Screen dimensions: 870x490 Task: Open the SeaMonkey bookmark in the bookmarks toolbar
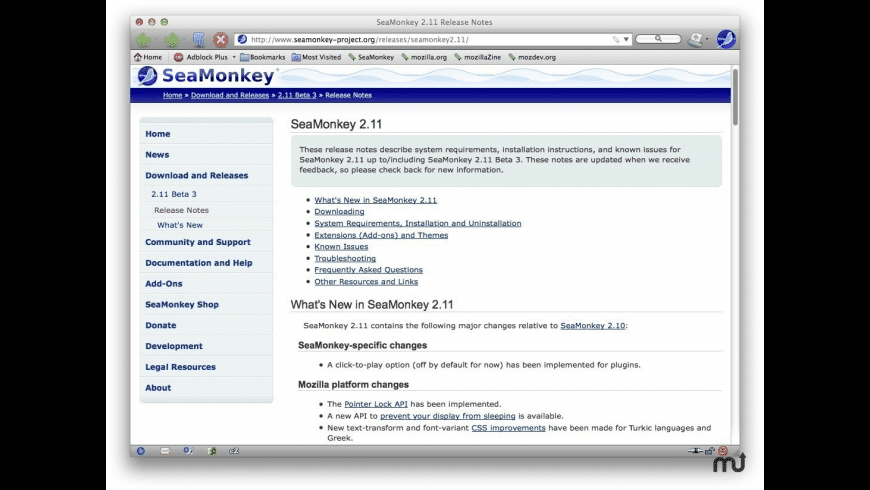coord(371,57)
